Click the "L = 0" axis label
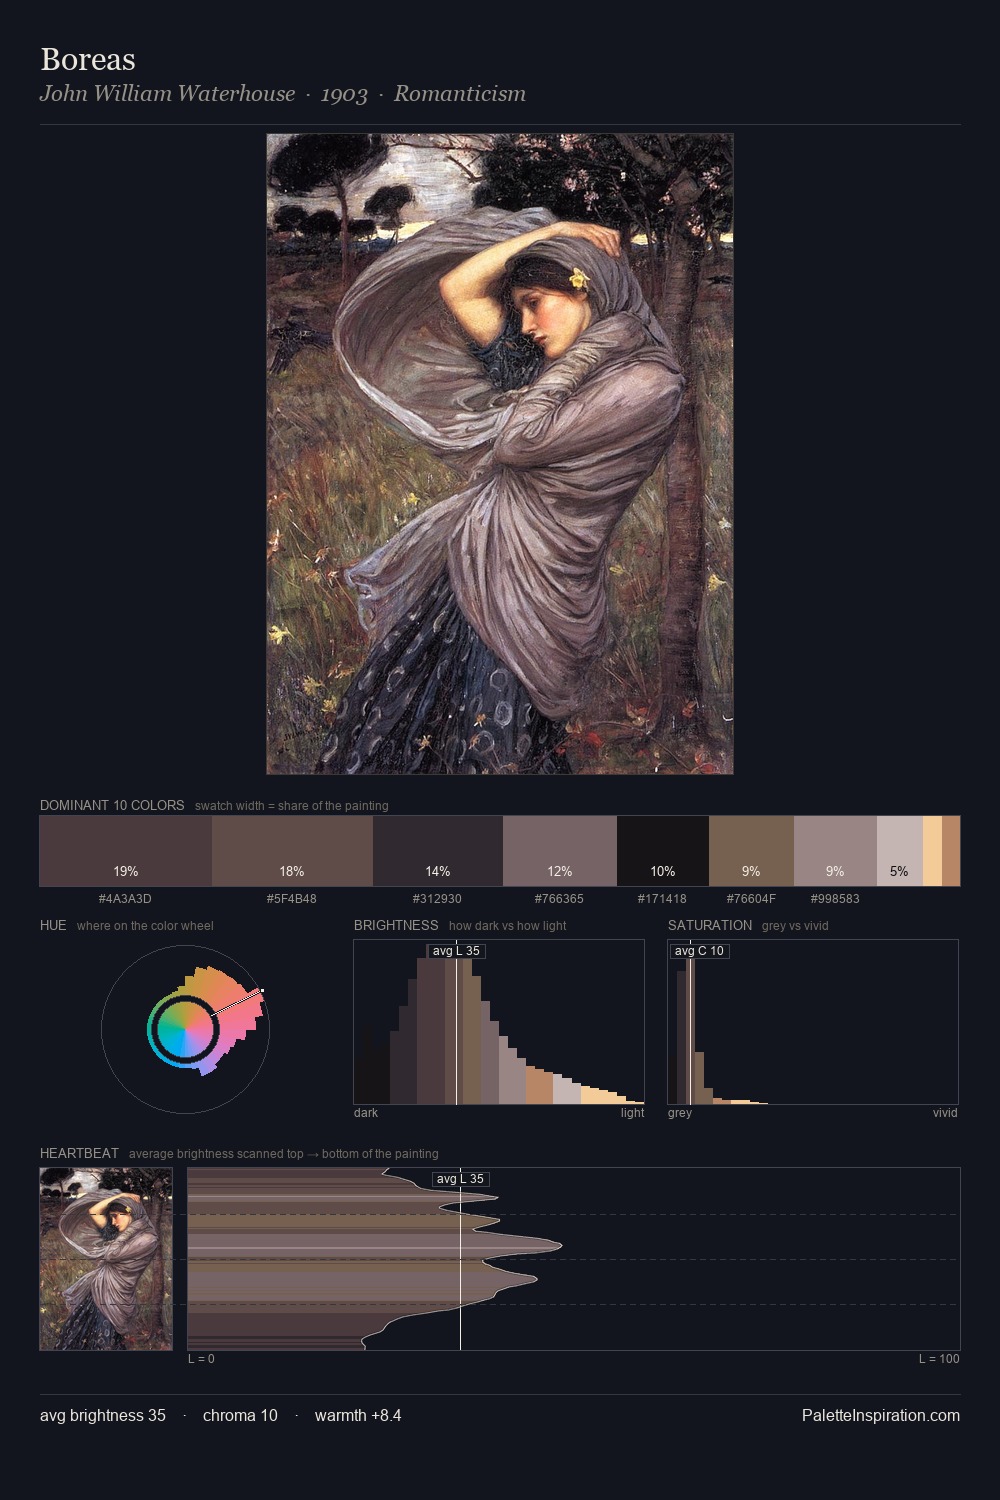This screenshot has width=1000, height=1500. pos(201,1359)
